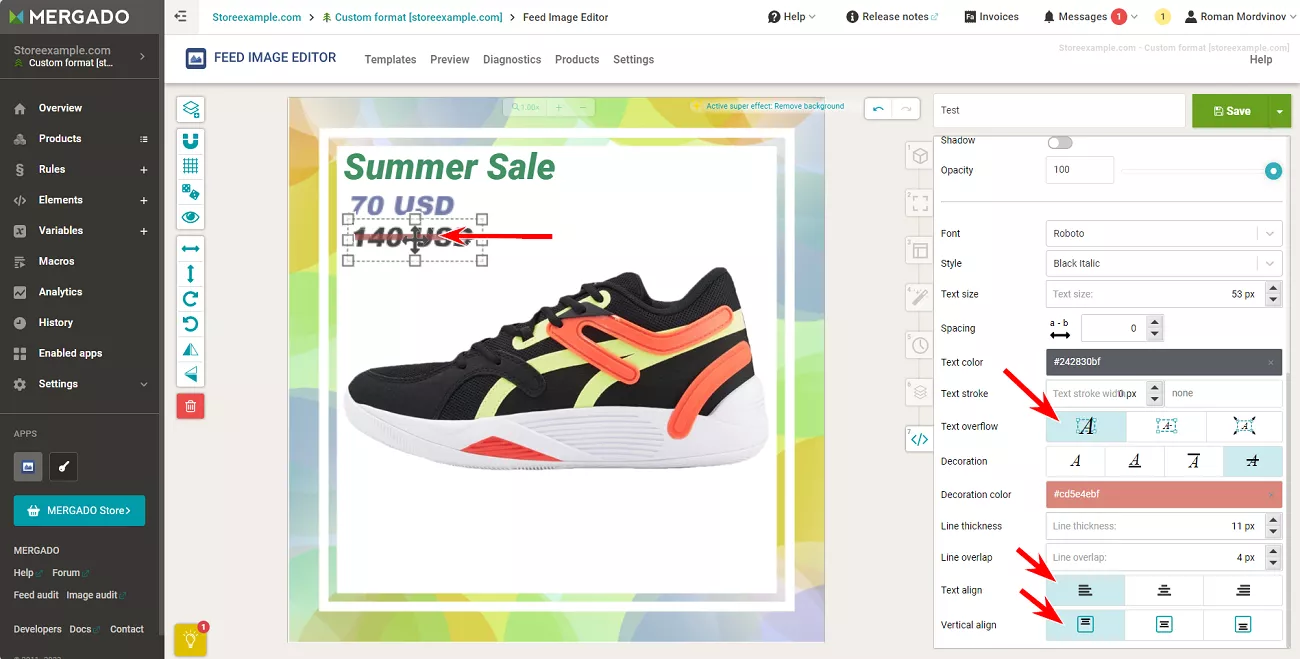Open MERGADO Store button
Image resolution: width=1300 pixels, height=659 pixels.
(x=79, y=510)
